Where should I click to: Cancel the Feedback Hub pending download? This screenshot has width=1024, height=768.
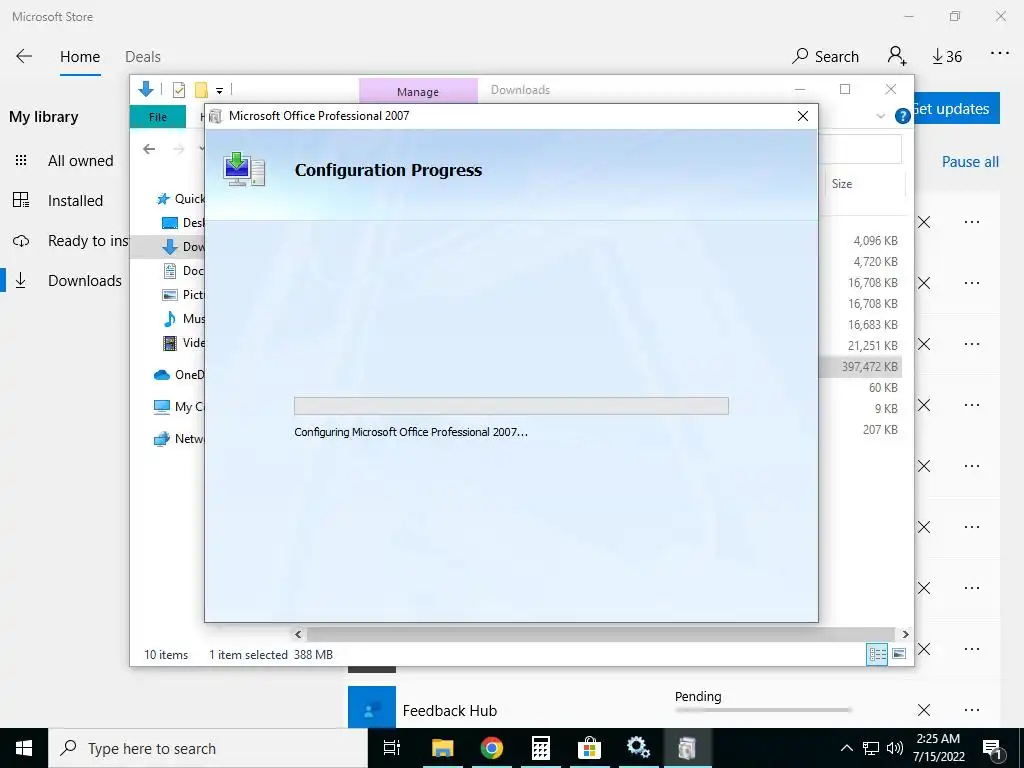[x=923, y=710]
